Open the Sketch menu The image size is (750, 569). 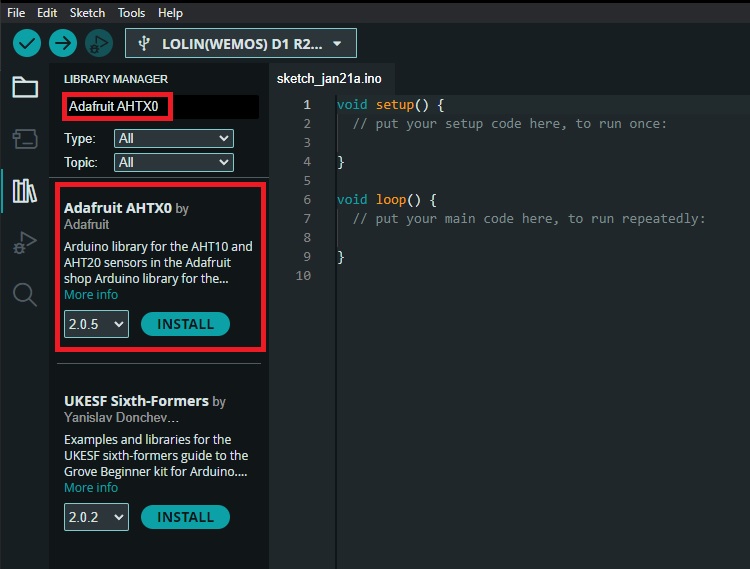(x=87, y=13)
